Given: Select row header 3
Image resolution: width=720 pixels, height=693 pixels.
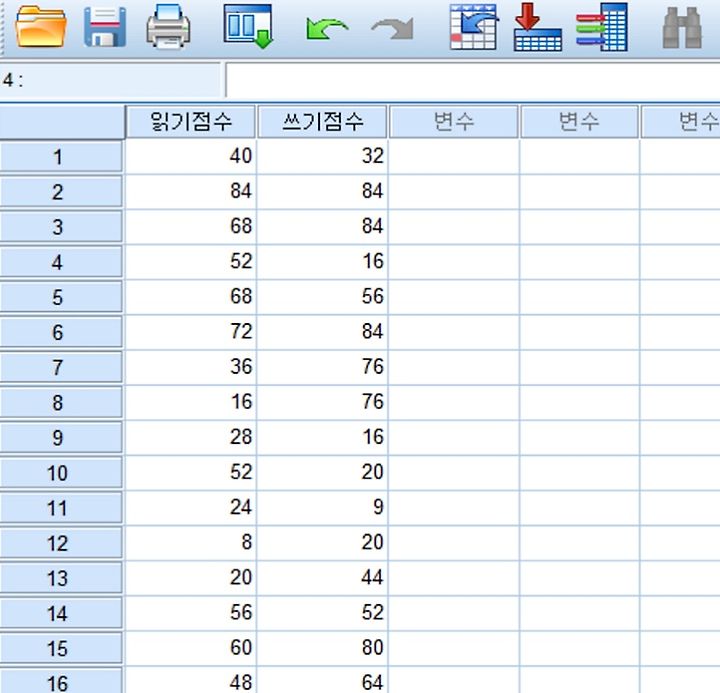Looking at the screenshot, I should pyautogui.click(x=61, y=227).
